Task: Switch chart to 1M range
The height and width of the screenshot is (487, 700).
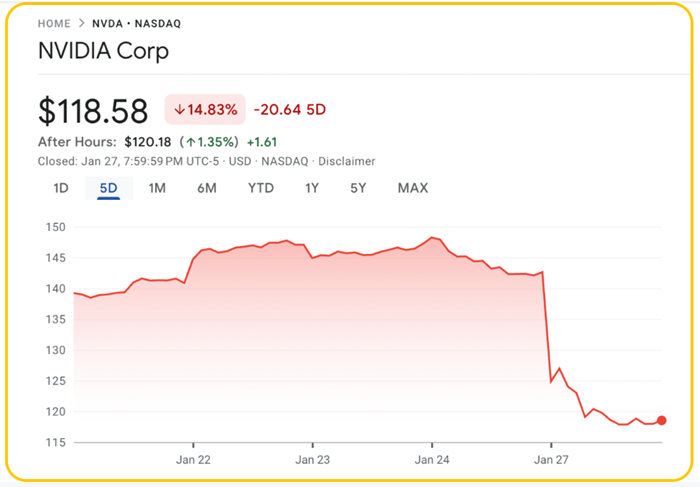Action: coord(157,188)
